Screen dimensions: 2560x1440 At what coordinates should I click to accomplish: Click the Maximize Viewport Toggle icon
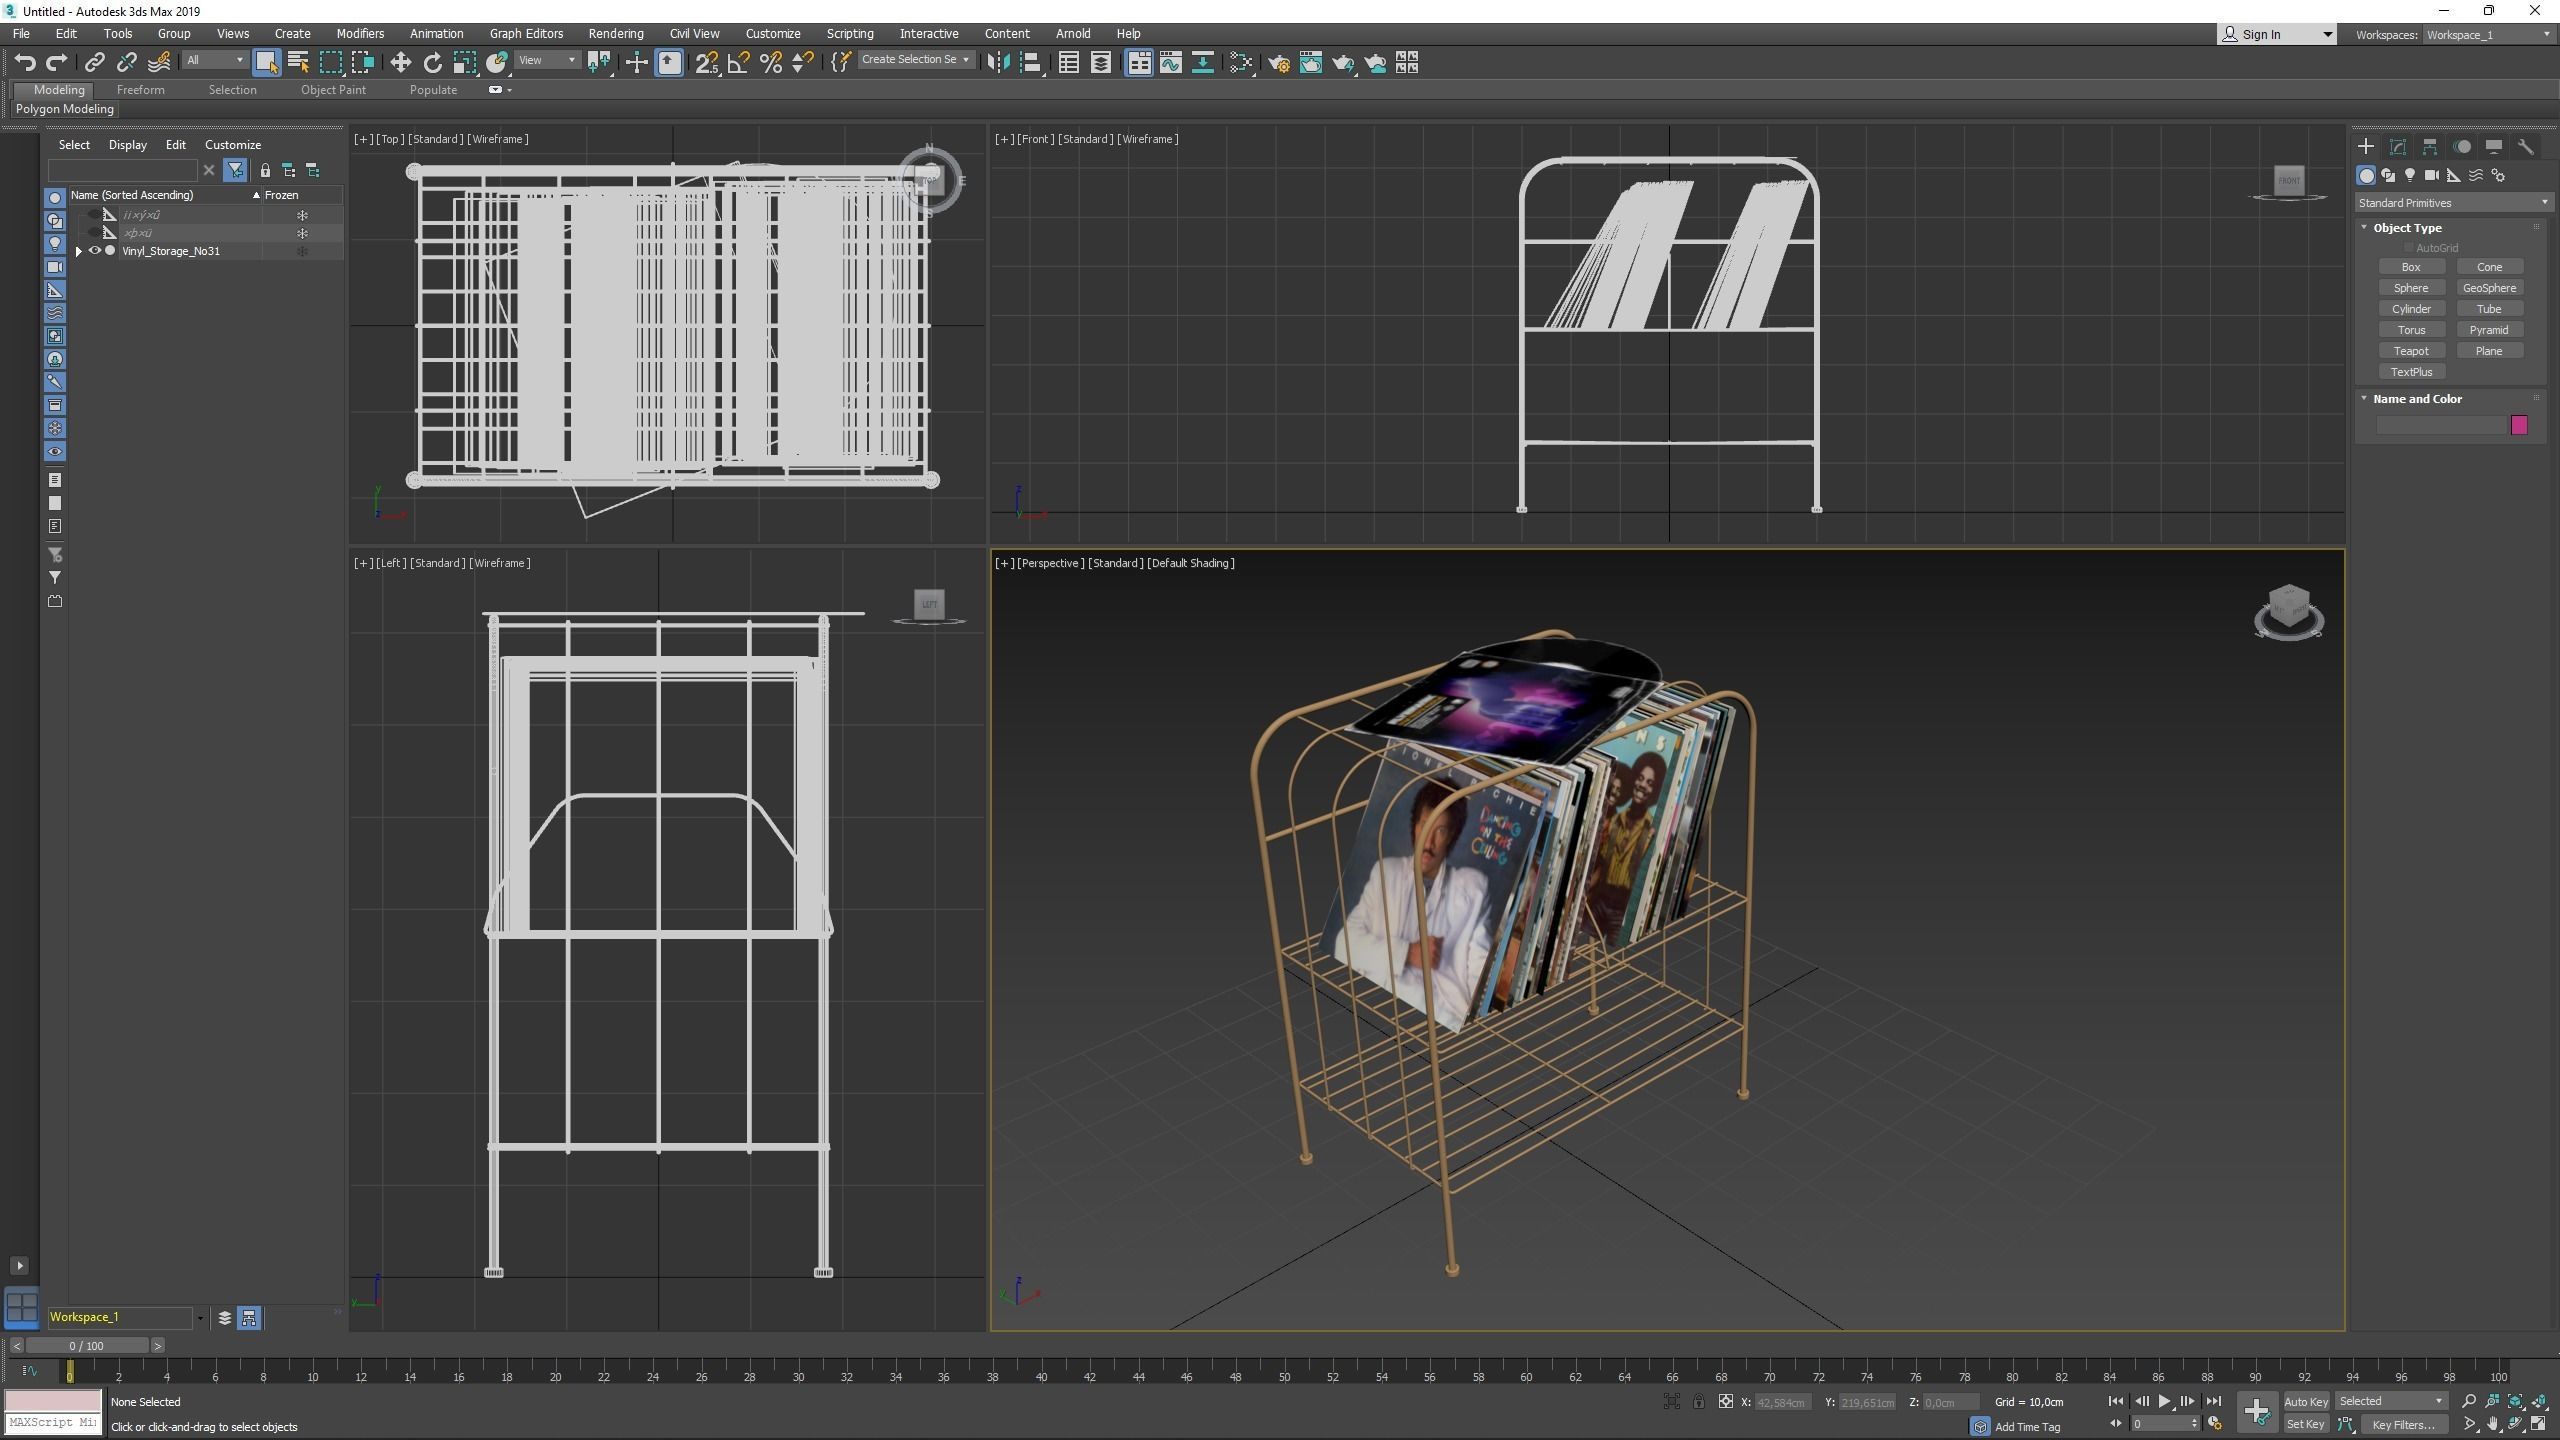(2538, 1424)
